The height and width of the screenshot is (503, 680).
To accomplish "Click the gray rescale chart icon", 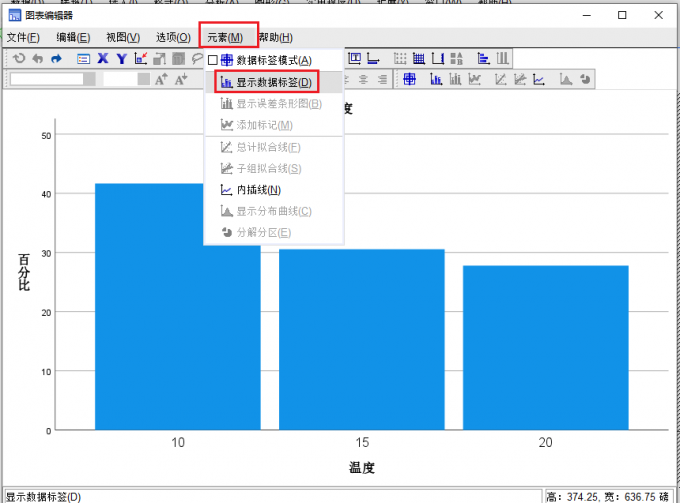I will 160,58.
